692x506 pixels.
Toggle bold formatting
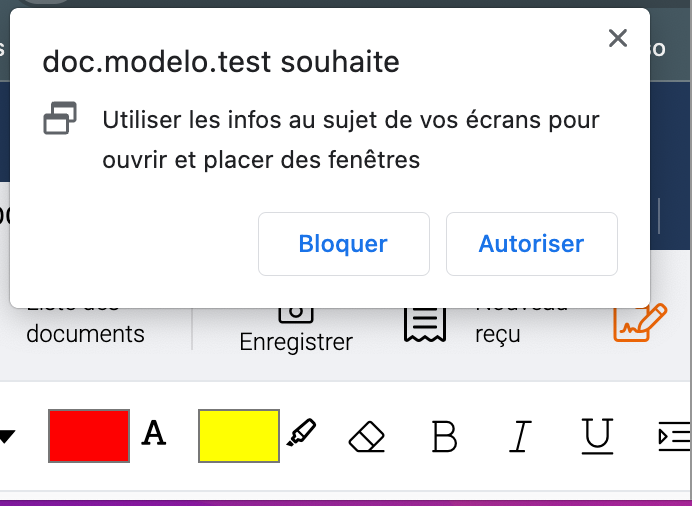pos(444,436)
